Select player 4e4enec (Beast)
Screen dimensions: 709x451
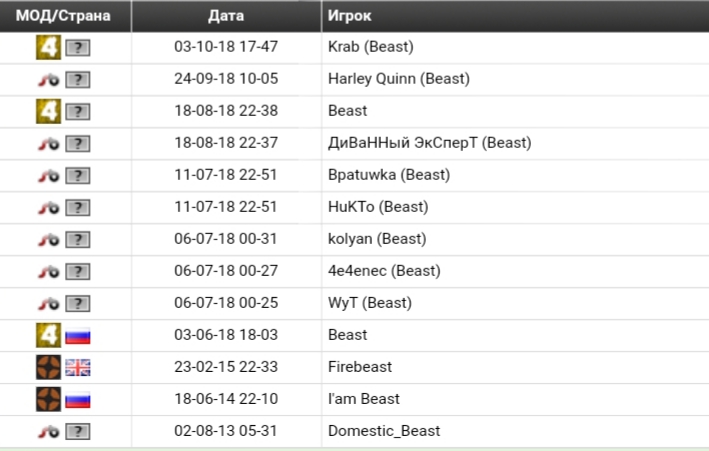pos(384,271)
